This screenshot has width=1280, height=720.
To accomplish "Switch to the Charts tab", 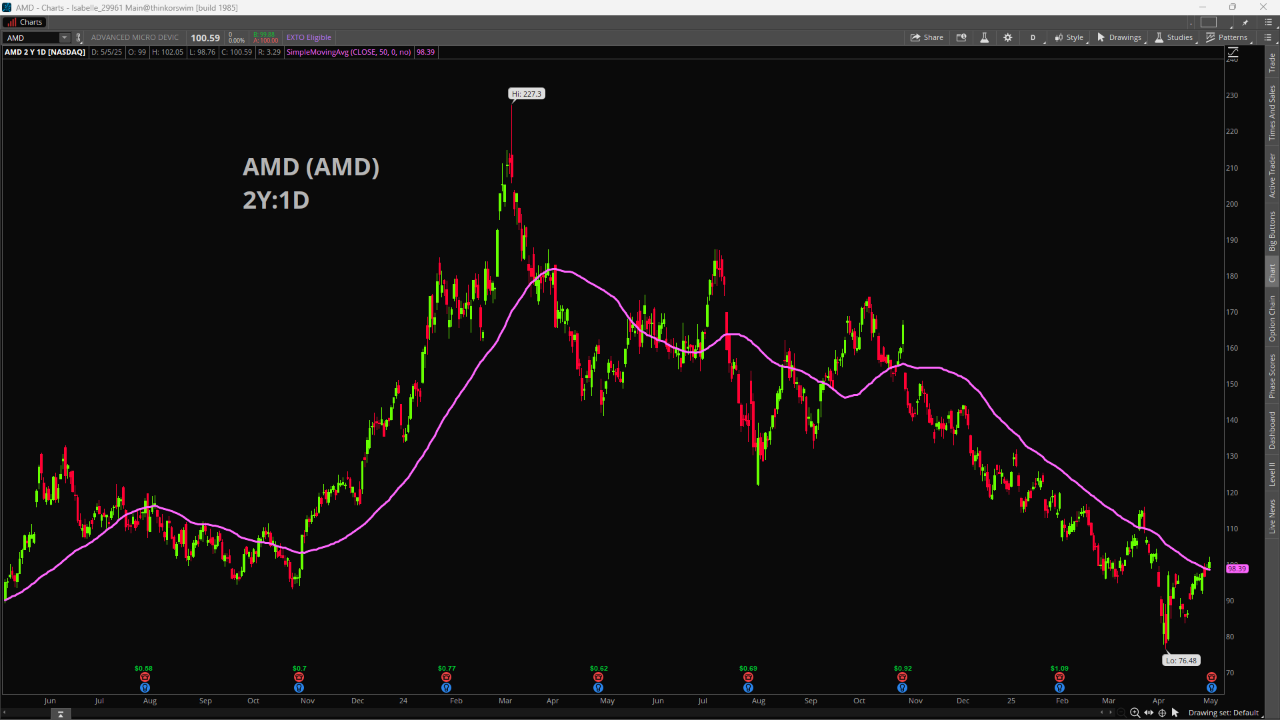I will pos(25,22).
